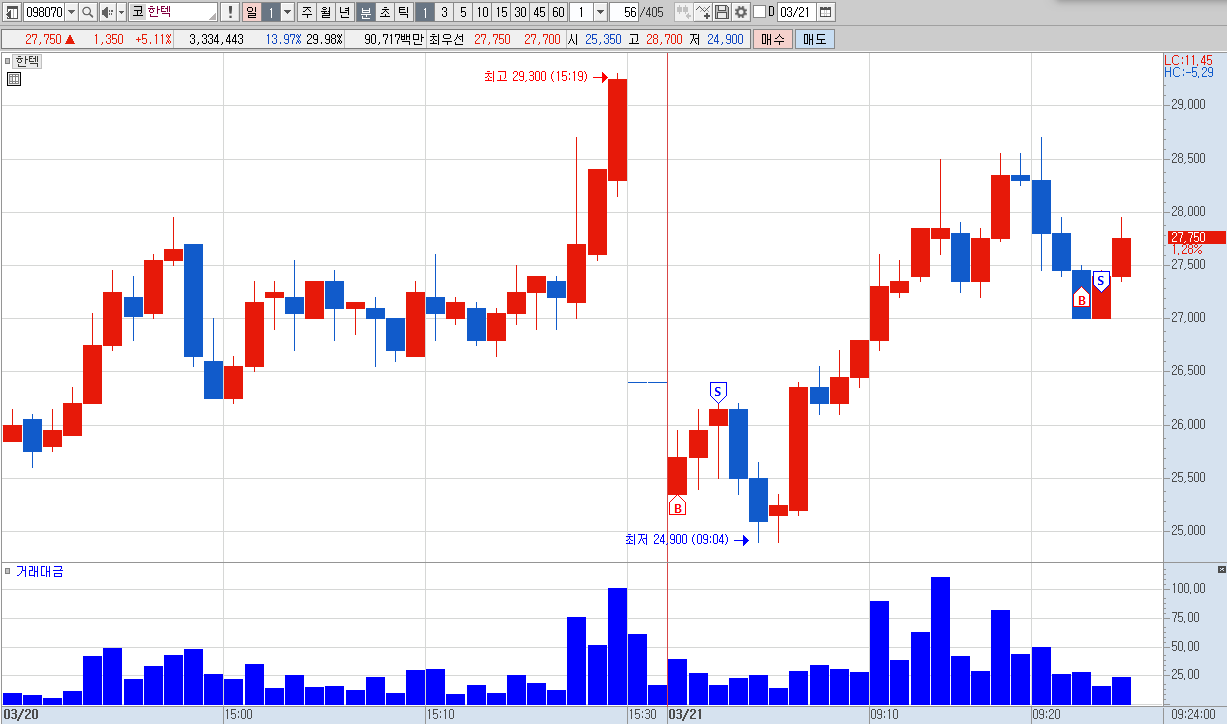Expand dropdown arrow next to 일 1

point(288,12)
